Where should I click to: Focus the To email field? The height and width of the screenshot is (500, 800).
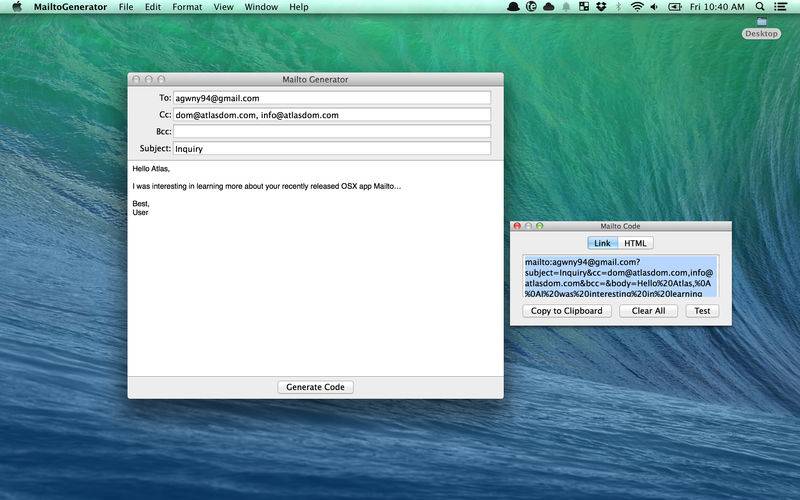(x=332, y=98)
